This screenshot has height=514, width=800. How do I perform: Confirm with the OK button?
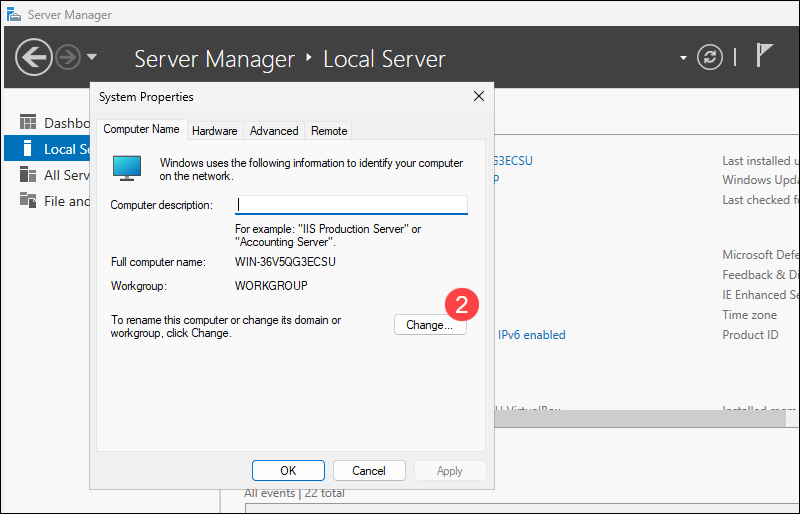click(x=288, y=471)
